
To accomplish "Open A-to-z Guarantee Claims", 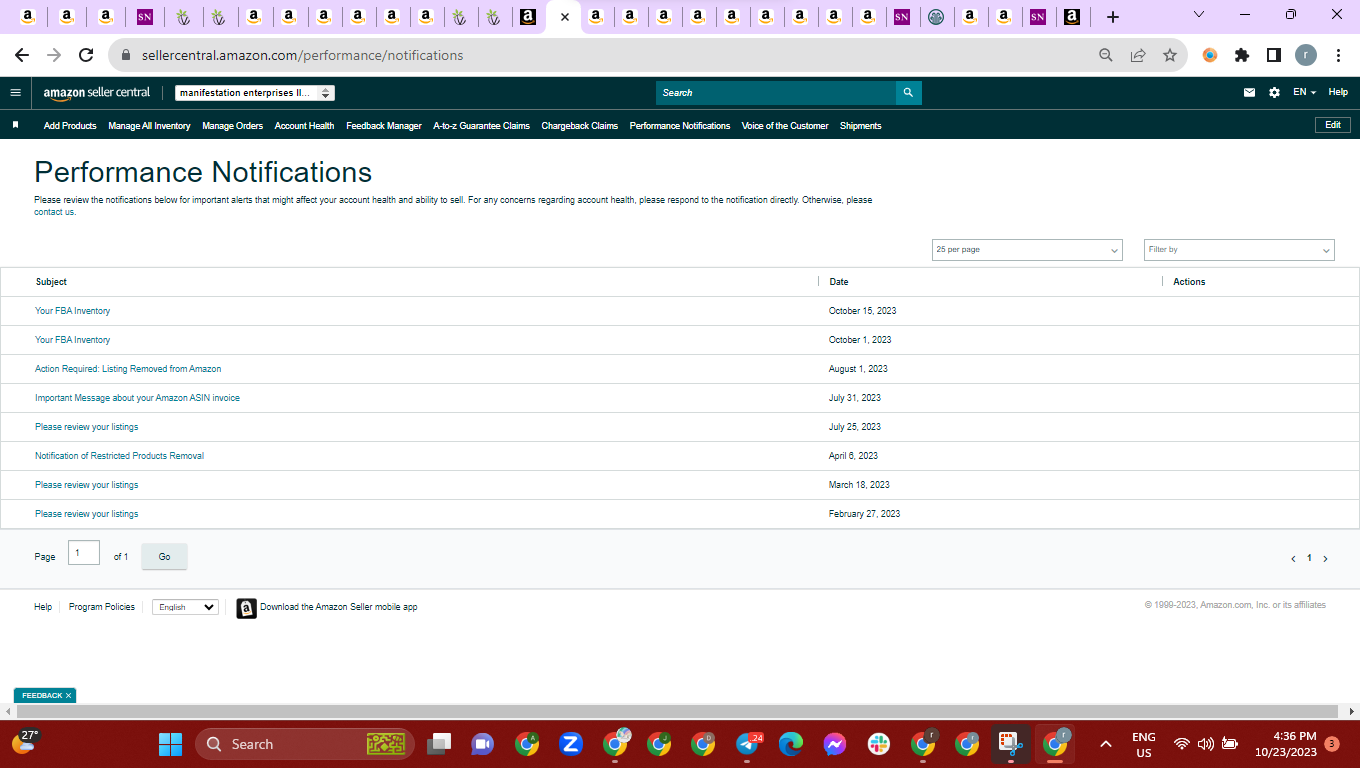I will pos(481,126).
